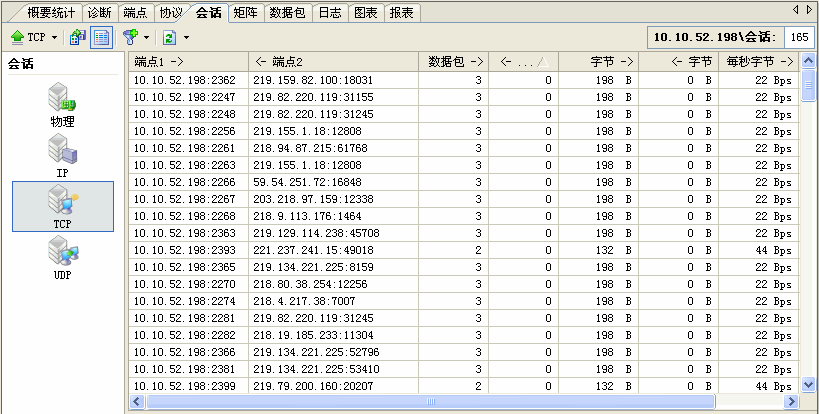Click endpoint 59.54.251.72:16848

(308, 182)
